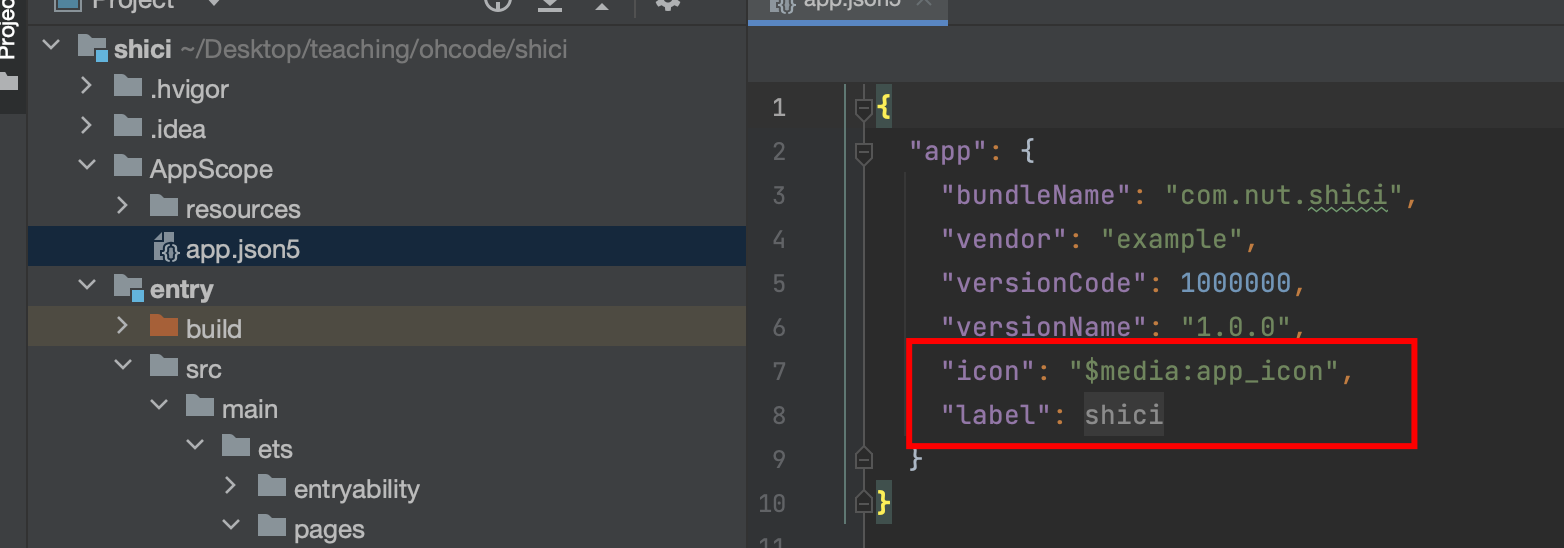The width and height of the screenshot is (1564, 548).
Task: Click line number 7 in gutter
Action: click(779, 371)
